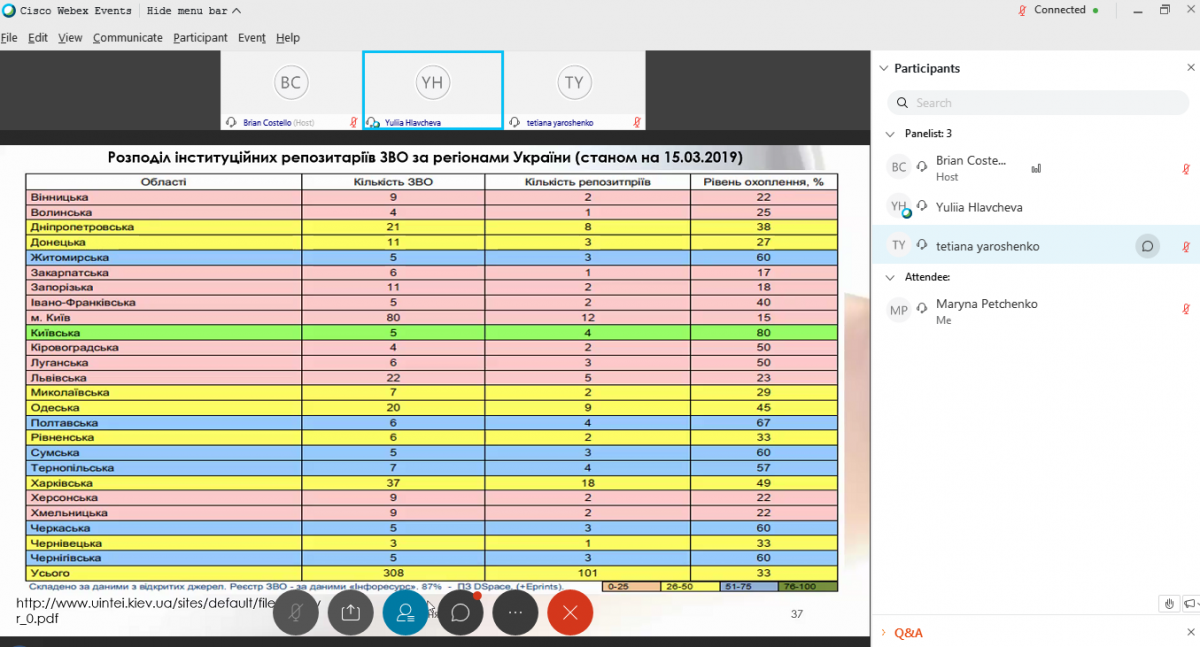Image resolution: width=1200 pixels, height=647 pixels.
Task: Click Hide menu bar
Action: (x=193, y=11)
